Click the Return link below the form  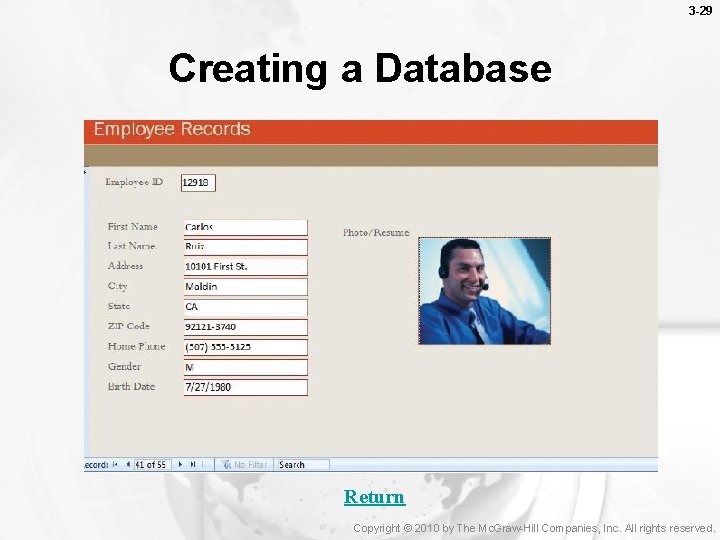tap(374, 497)
